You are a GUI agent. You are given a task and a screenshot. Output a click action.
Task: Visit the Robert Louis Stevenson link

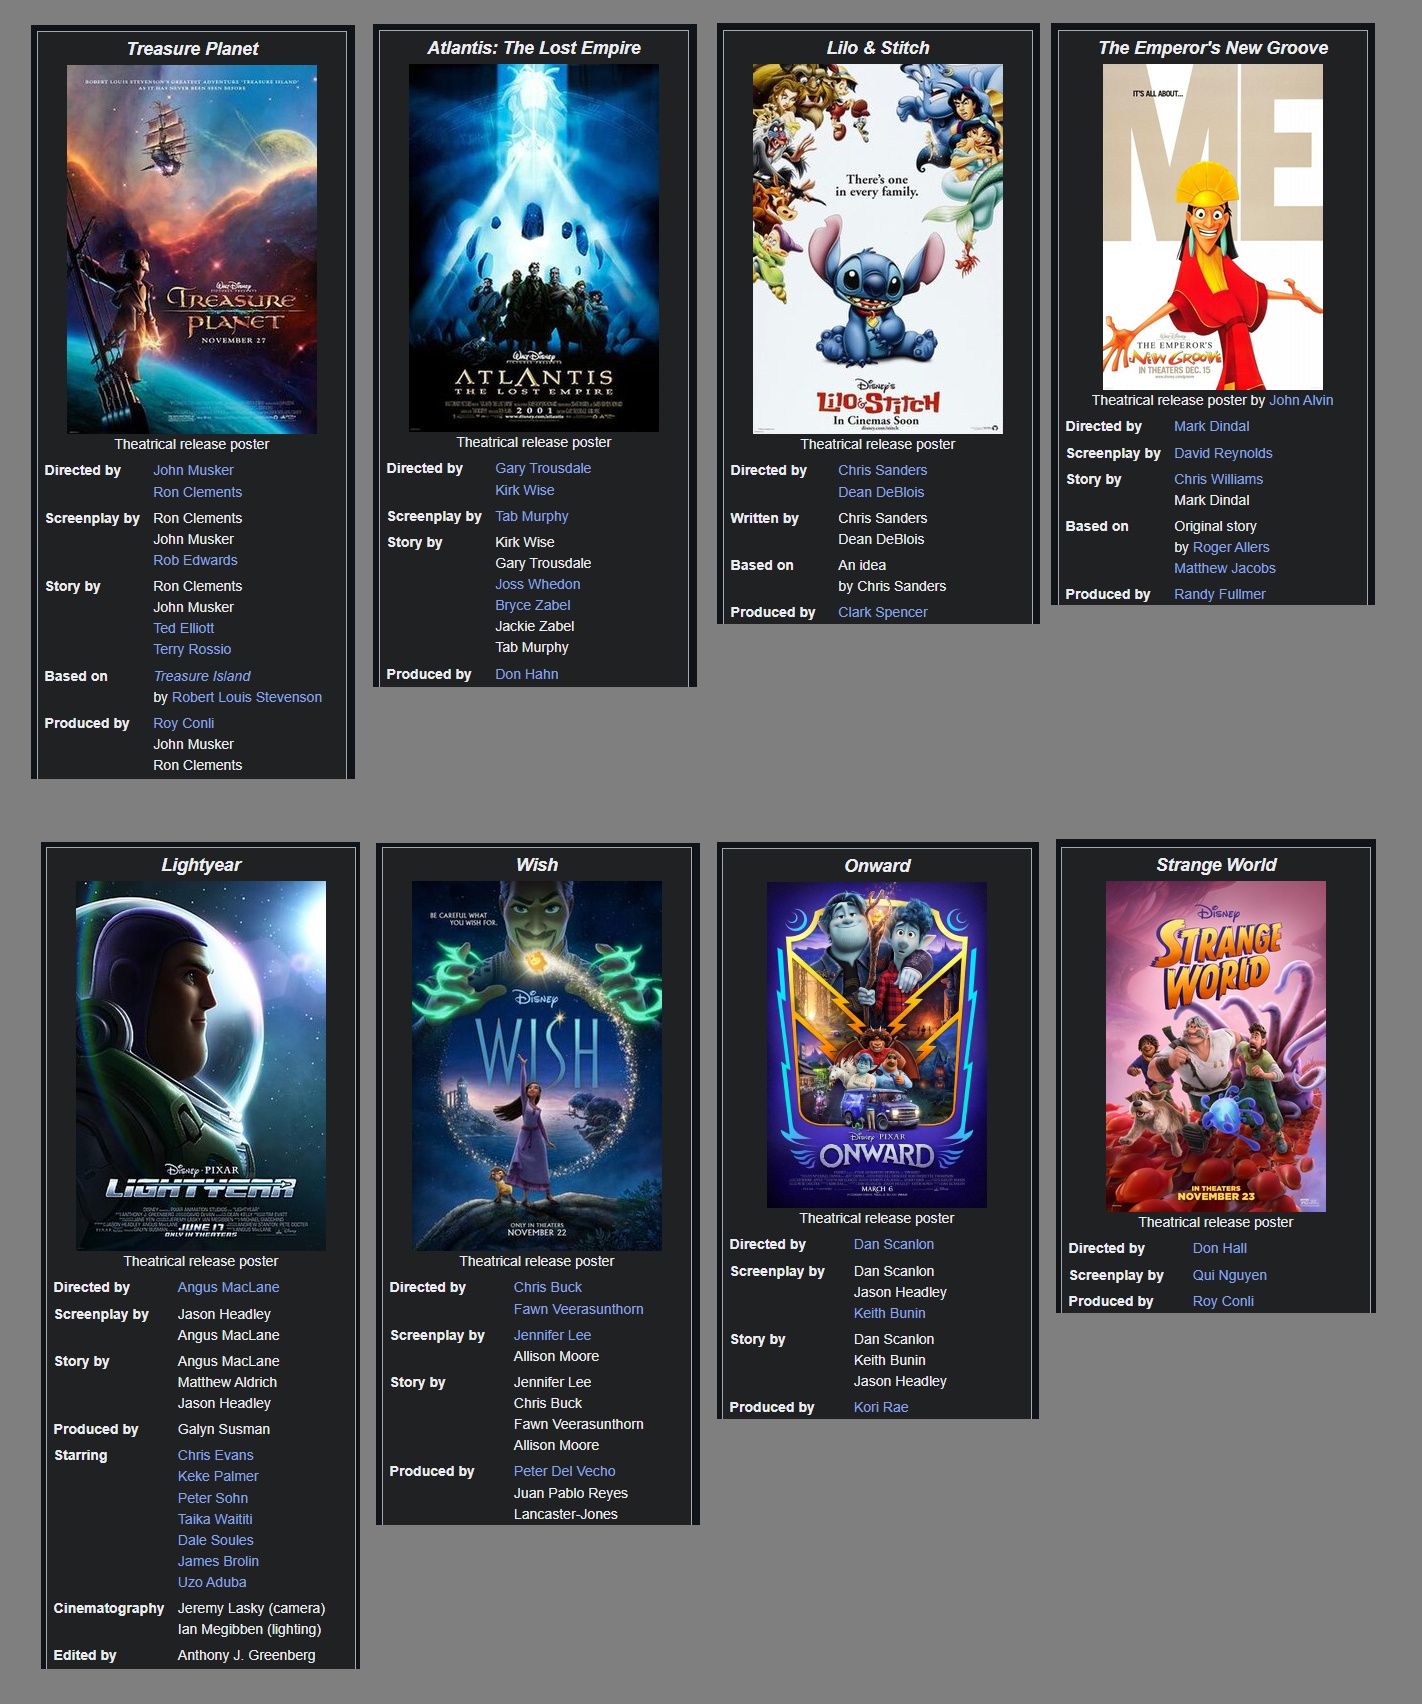click(247, 697)
